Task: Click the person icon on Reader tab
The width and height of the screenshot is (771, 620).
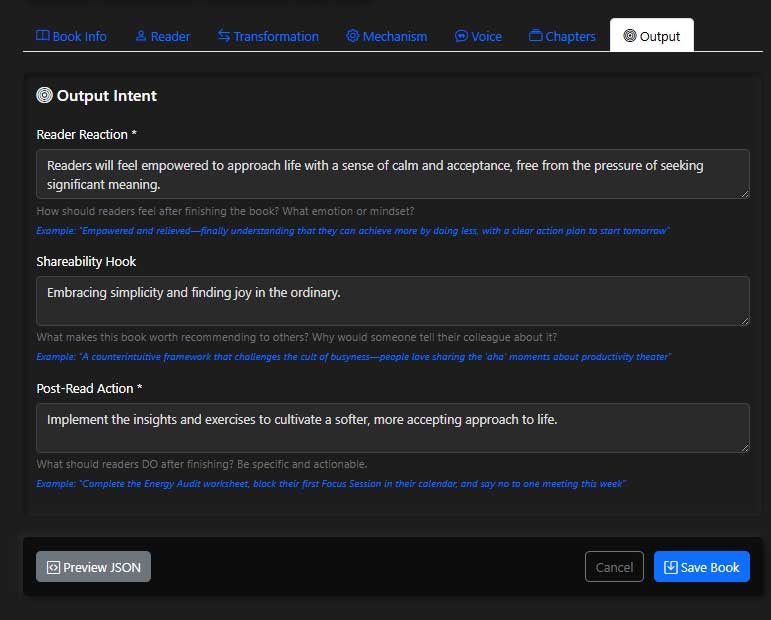Action: 141,36
